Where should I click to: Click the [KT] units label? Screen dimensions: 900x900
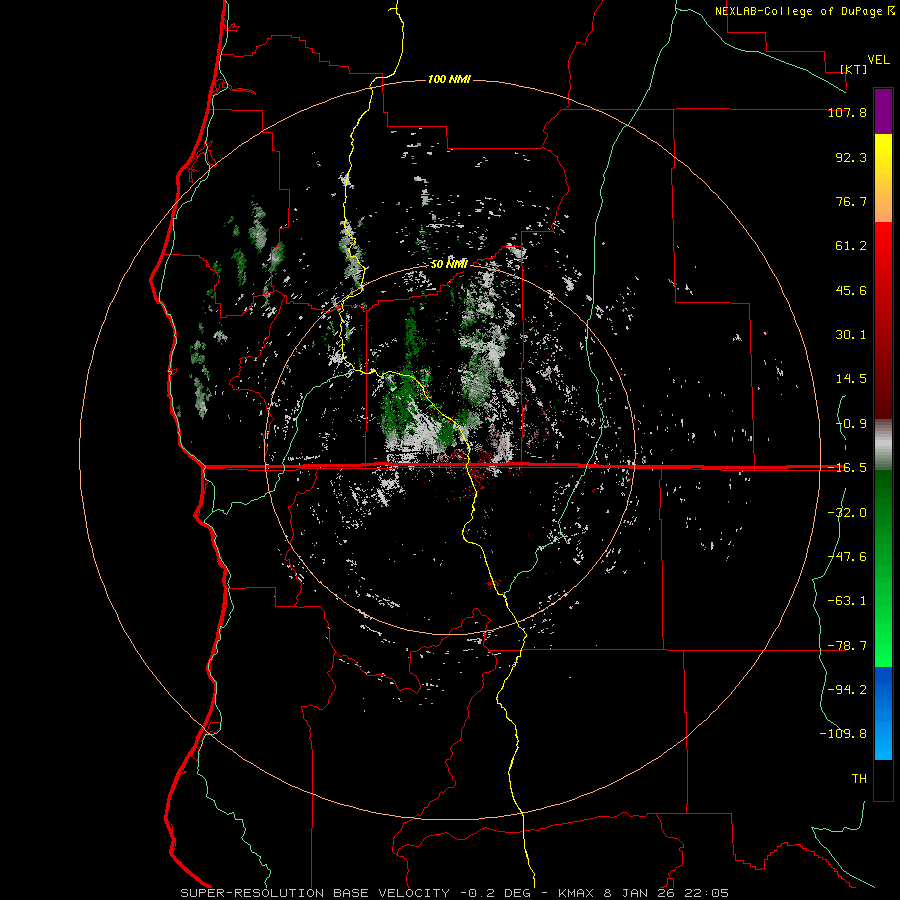click(854, 69)
